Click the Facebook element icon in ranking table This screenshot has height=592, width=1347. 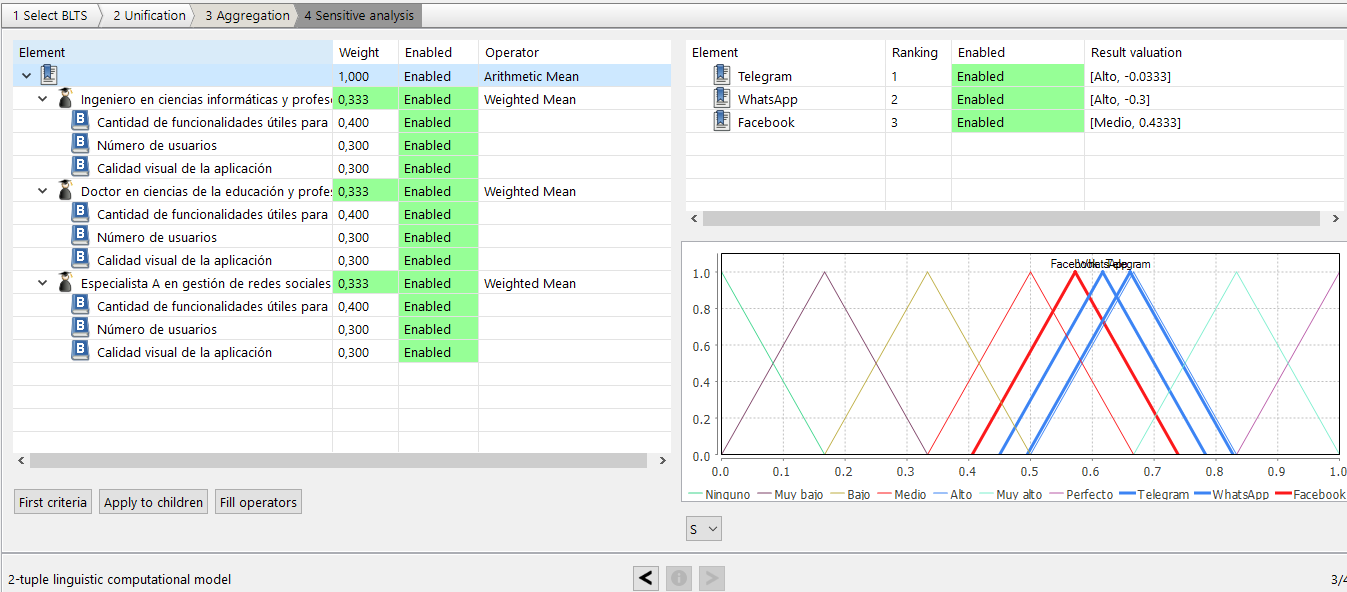pos(722,122)
